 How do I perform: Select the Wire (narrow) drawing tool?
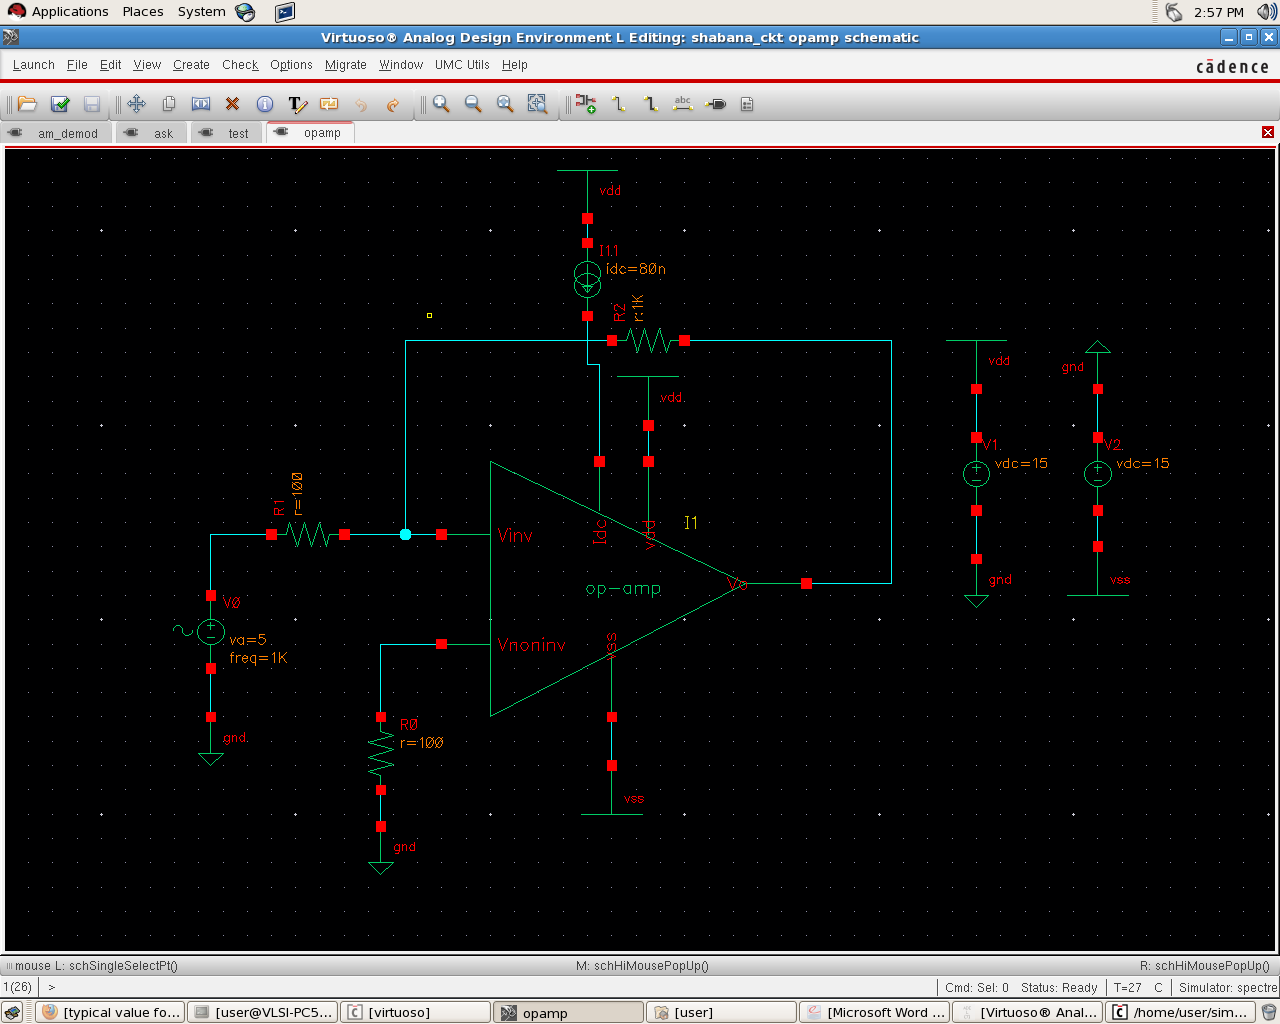tap(618, 104)
